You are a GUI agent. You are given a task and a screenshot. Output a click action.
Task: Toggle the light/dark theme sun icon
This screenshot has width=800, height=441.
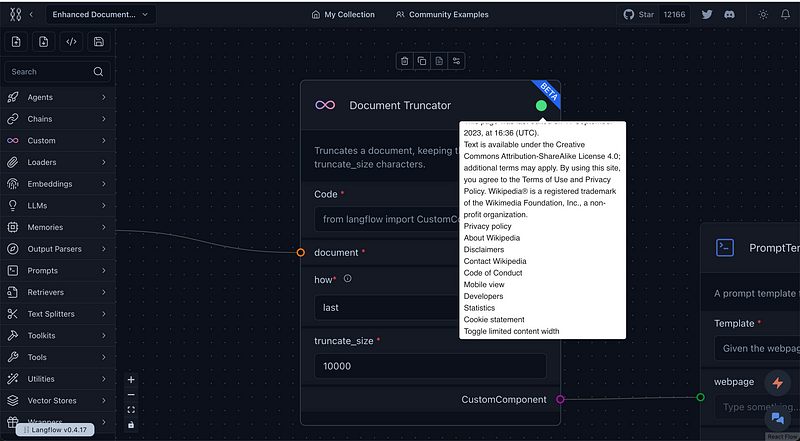pyautogui.click(x=764, y=15)
